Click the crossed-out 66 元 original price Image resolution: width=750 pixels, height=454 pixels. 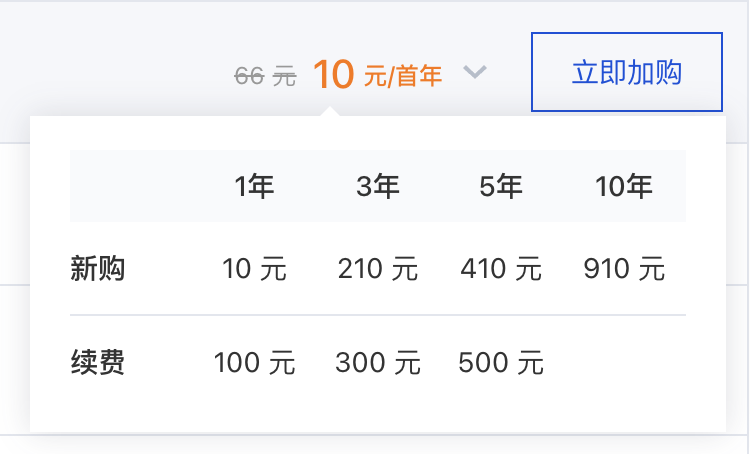coord(265,76)
